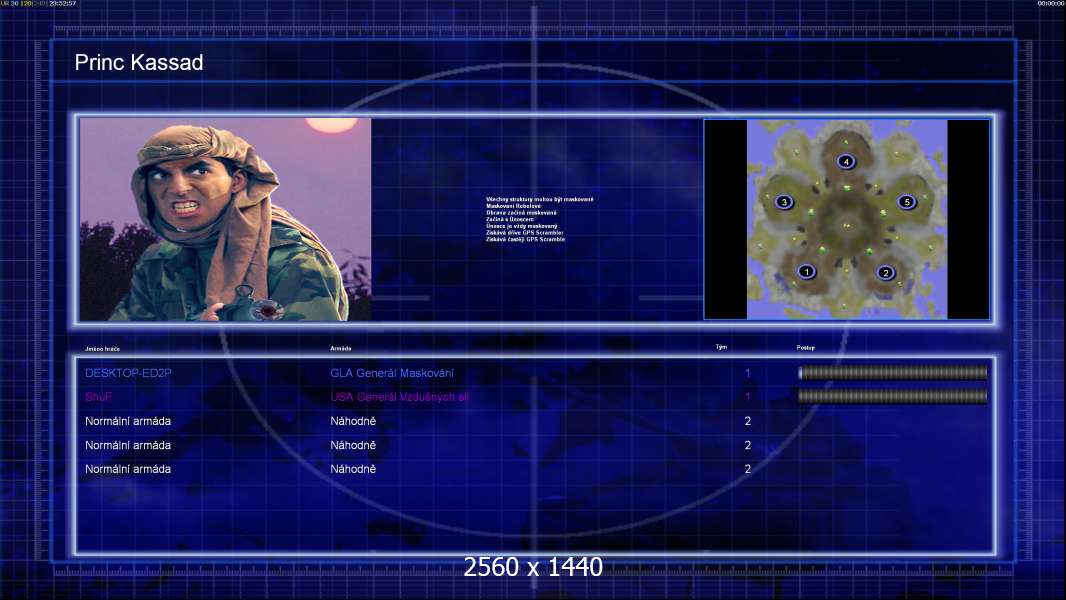Click the 'Únosce je vždy maskovaný' line
The image size is (1066, 600).
pos(521,226)
